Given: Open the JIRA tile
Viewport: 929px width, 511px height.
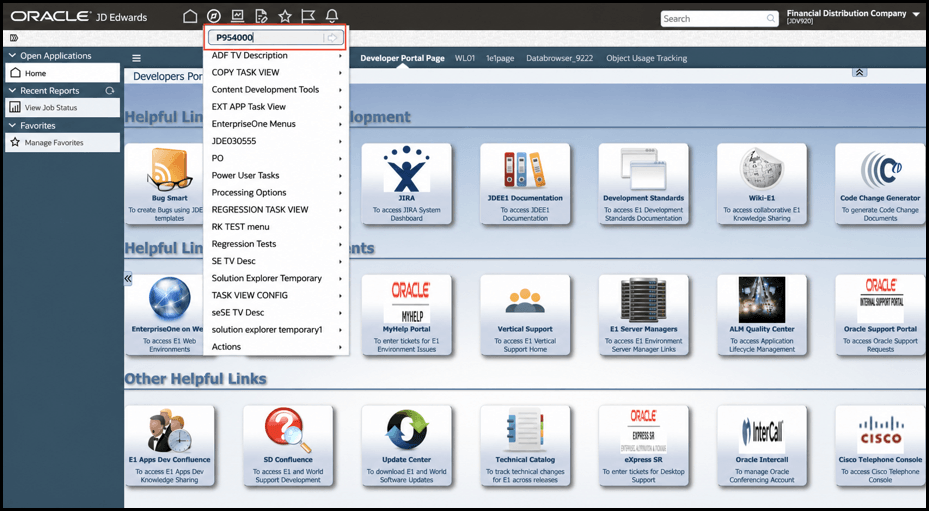Looking at the screenshot, I should click(x=406, y=184).
